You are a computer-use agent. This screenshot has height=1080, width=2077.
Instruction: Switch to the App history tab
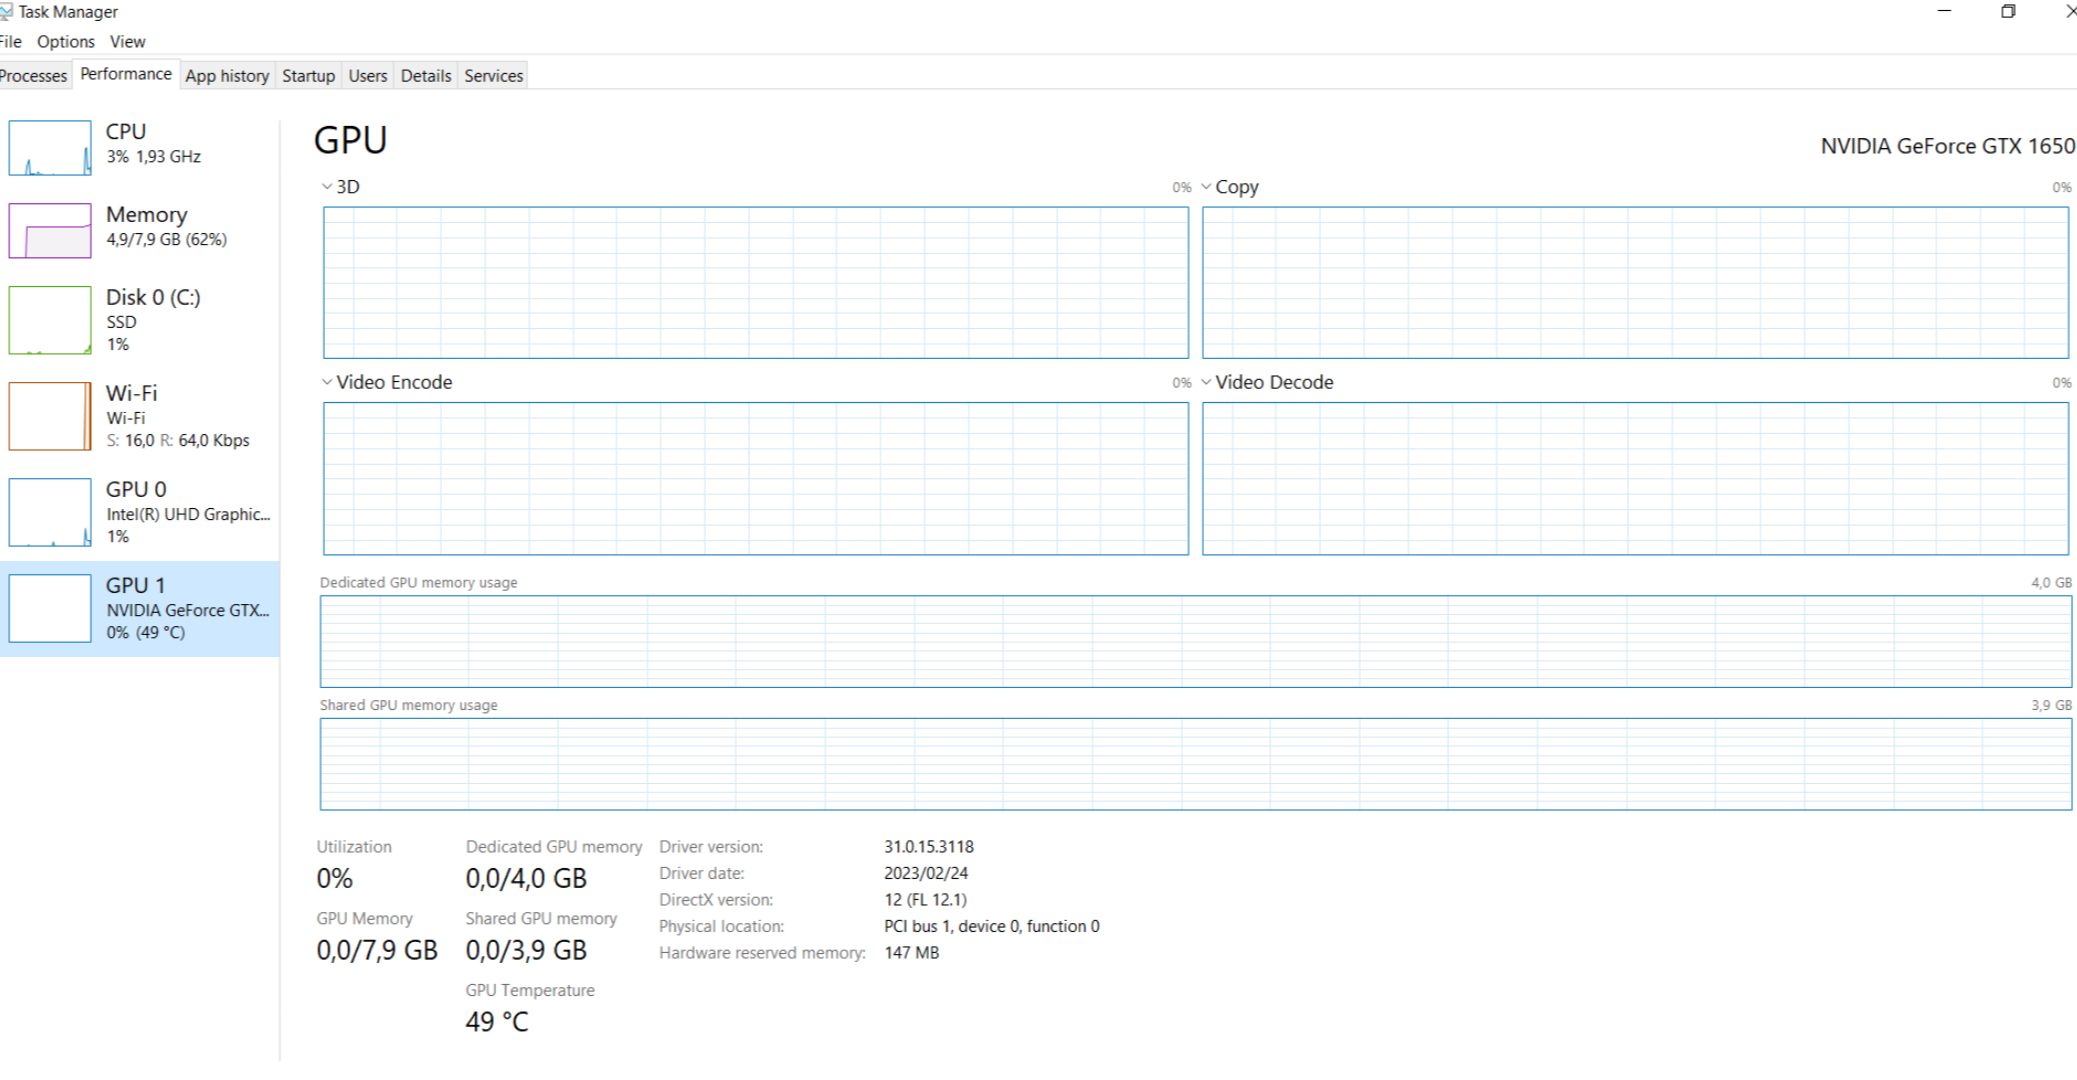pyautogui.click(x=227, y=76)
